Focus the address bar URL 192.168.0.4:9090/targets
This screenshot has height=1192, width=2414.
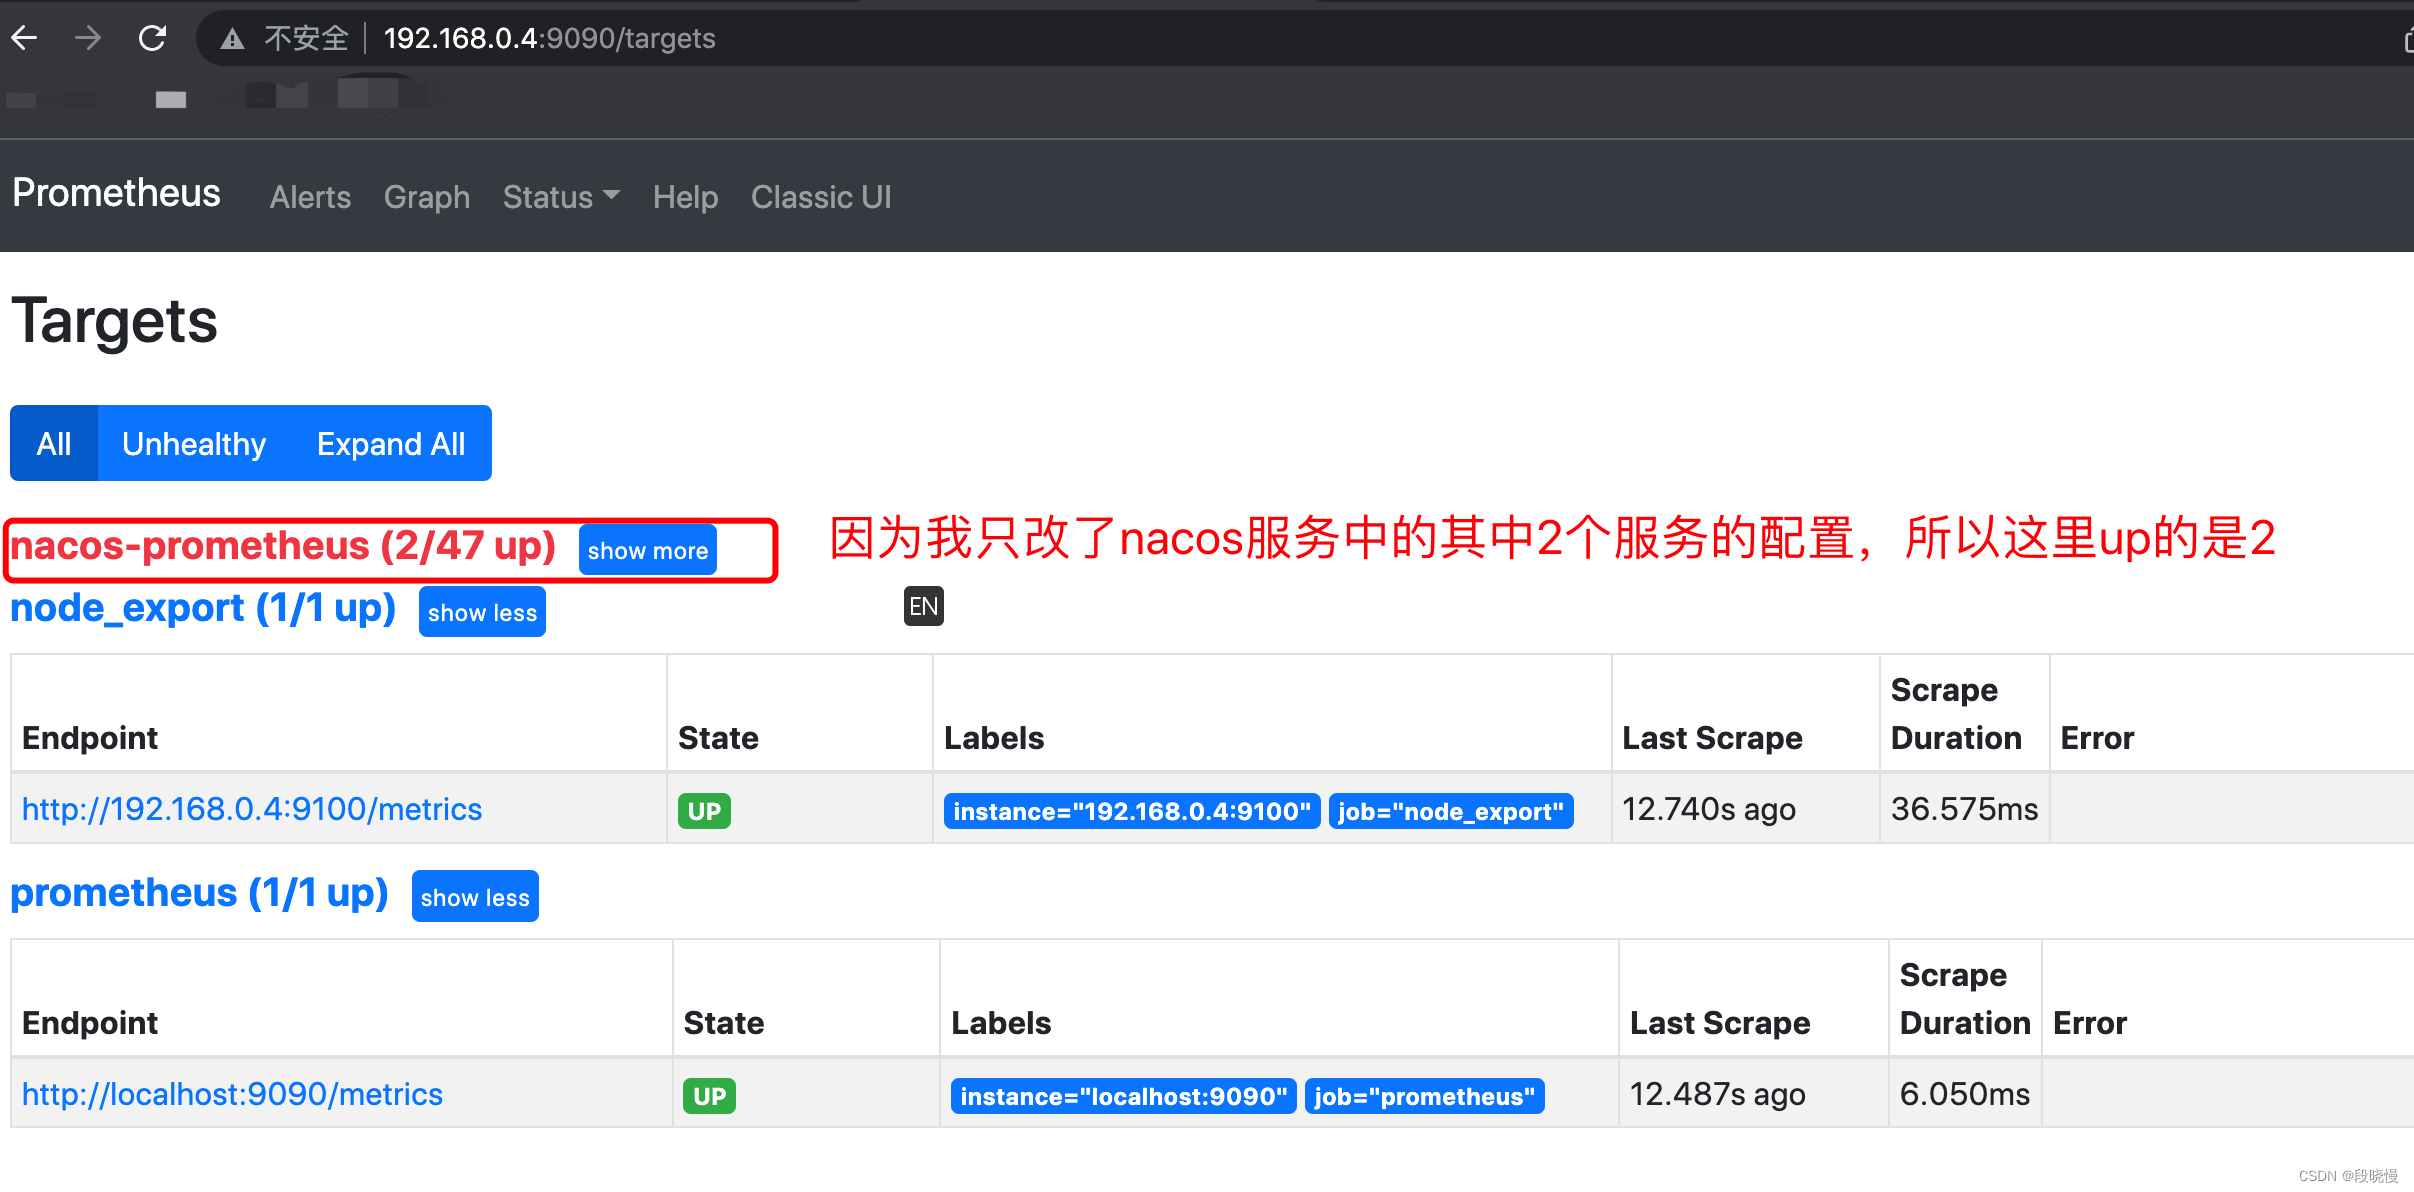pos(549,39)
